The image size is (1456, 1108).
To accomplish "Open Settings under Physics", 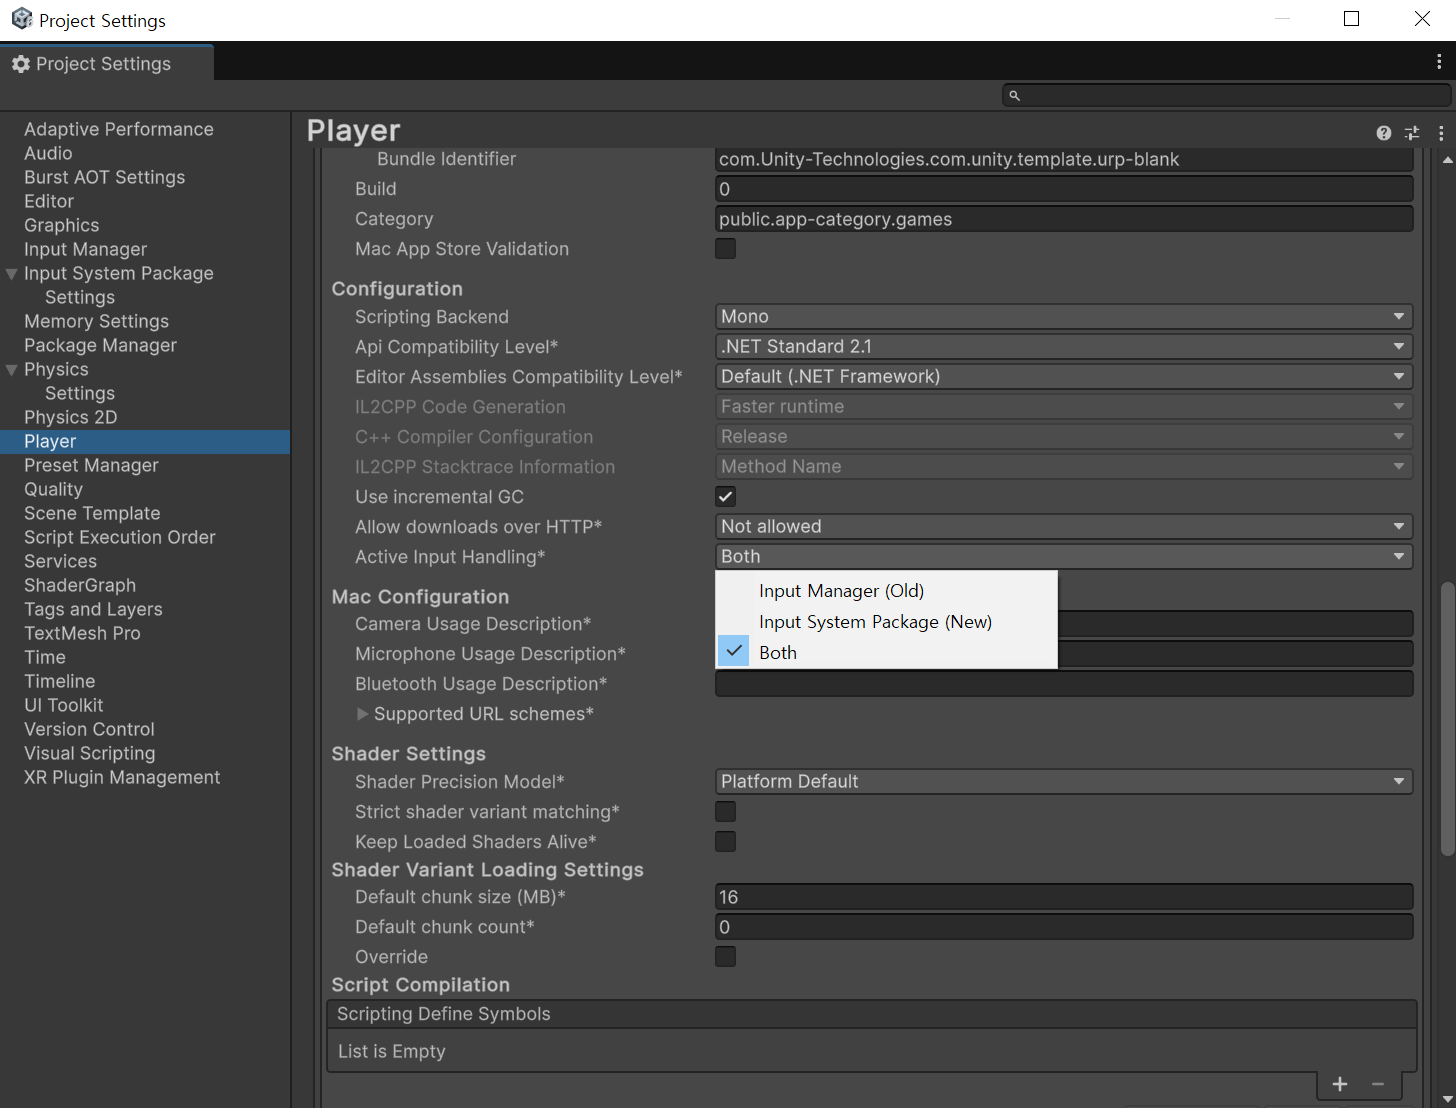I will [80, 393].
